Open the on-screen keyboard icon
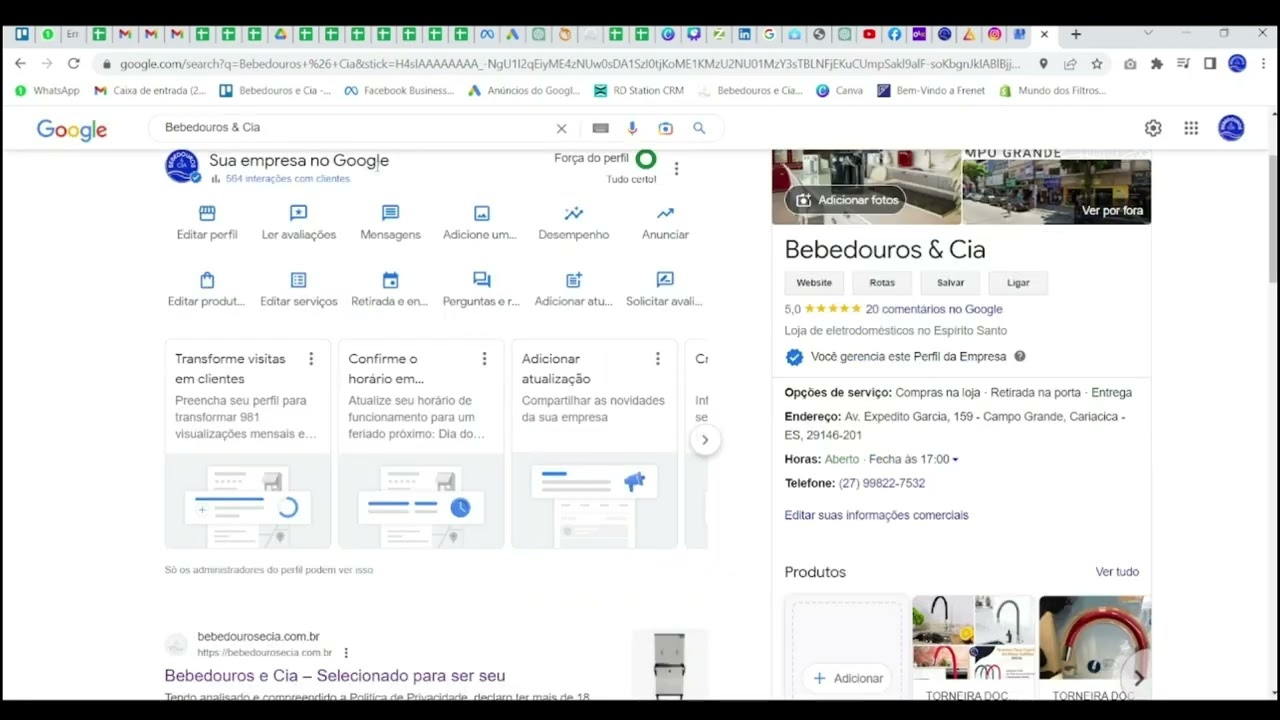The height and width of the screenshot is (720, 1280). click(x=600, y=128)
